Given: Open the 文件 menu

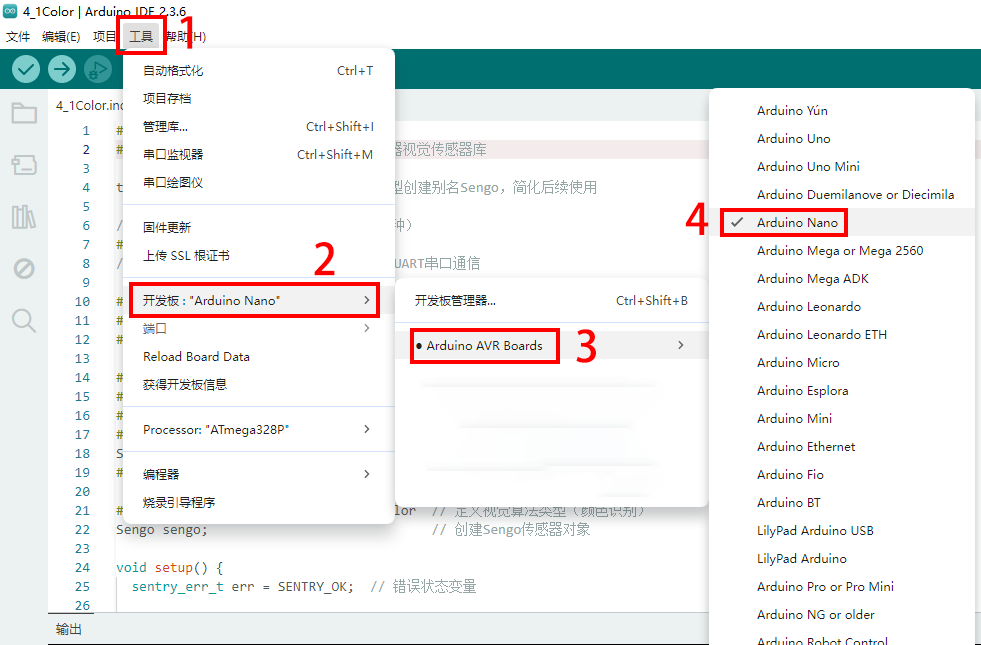Looking at the screenshot, I should coord(18,37).
